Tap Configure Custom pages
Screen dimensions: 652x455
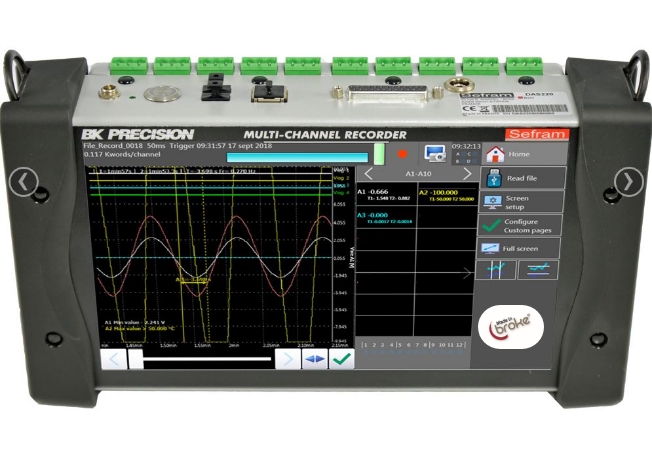[520, 225]
